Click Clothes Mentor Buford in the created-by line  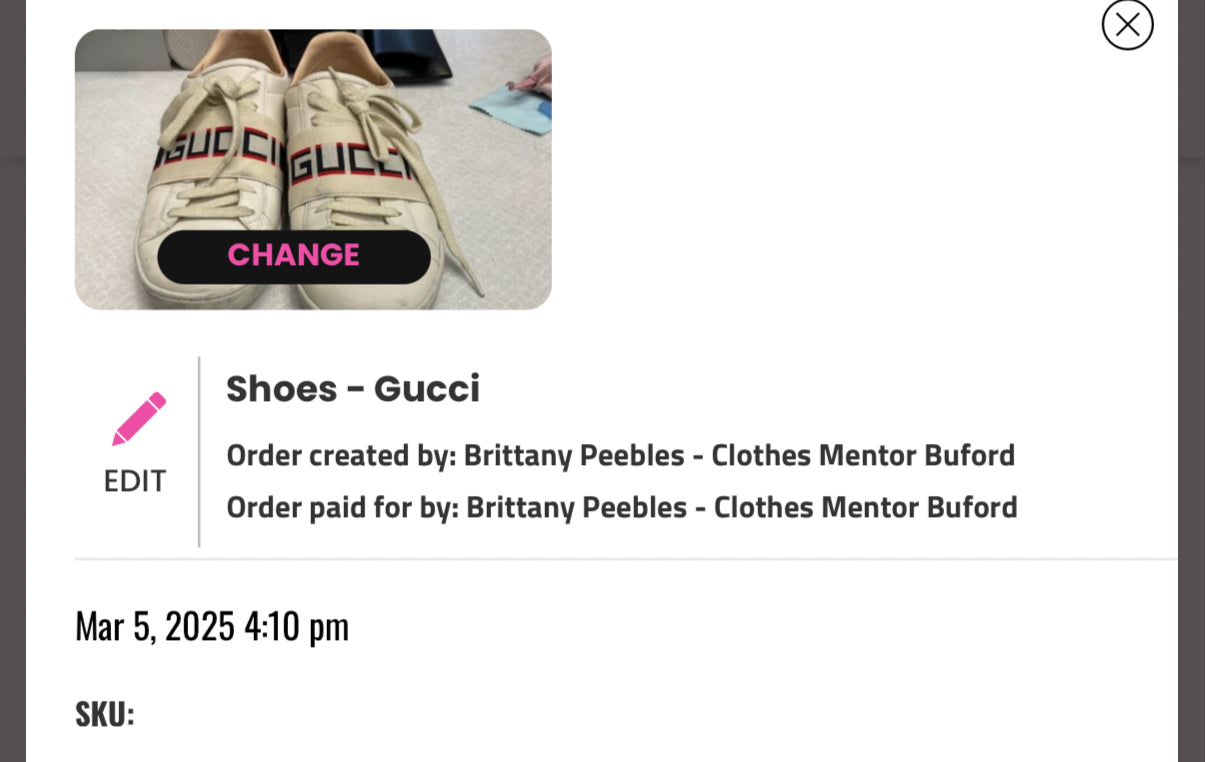[863, 456]
